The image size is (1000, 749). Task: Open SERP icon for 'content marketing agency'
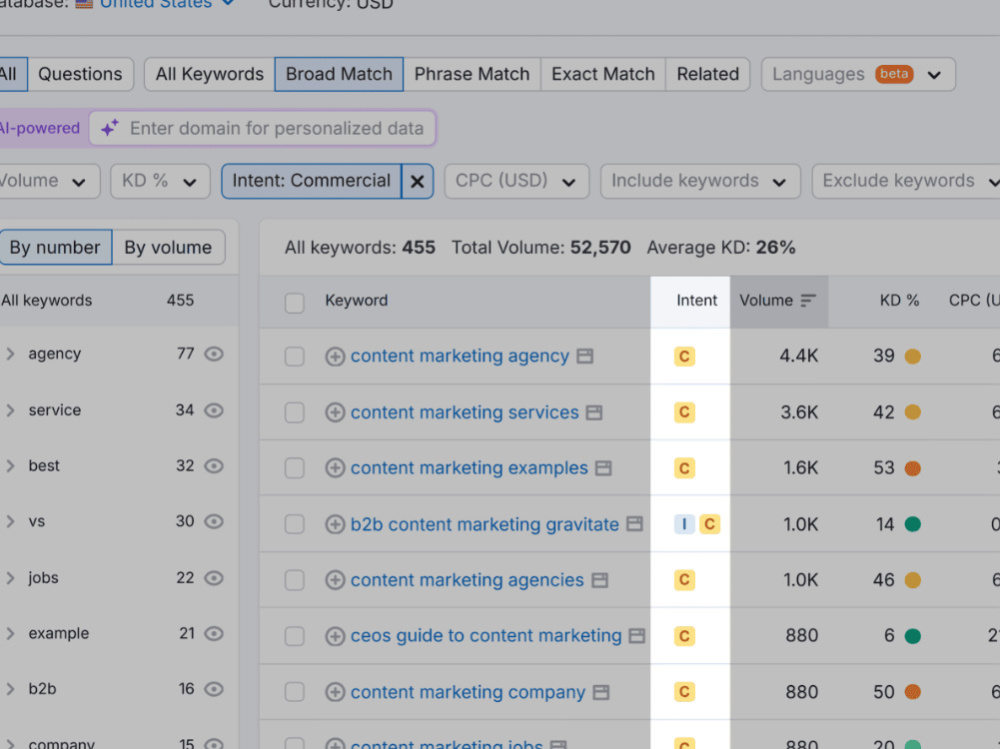[585, 356]
